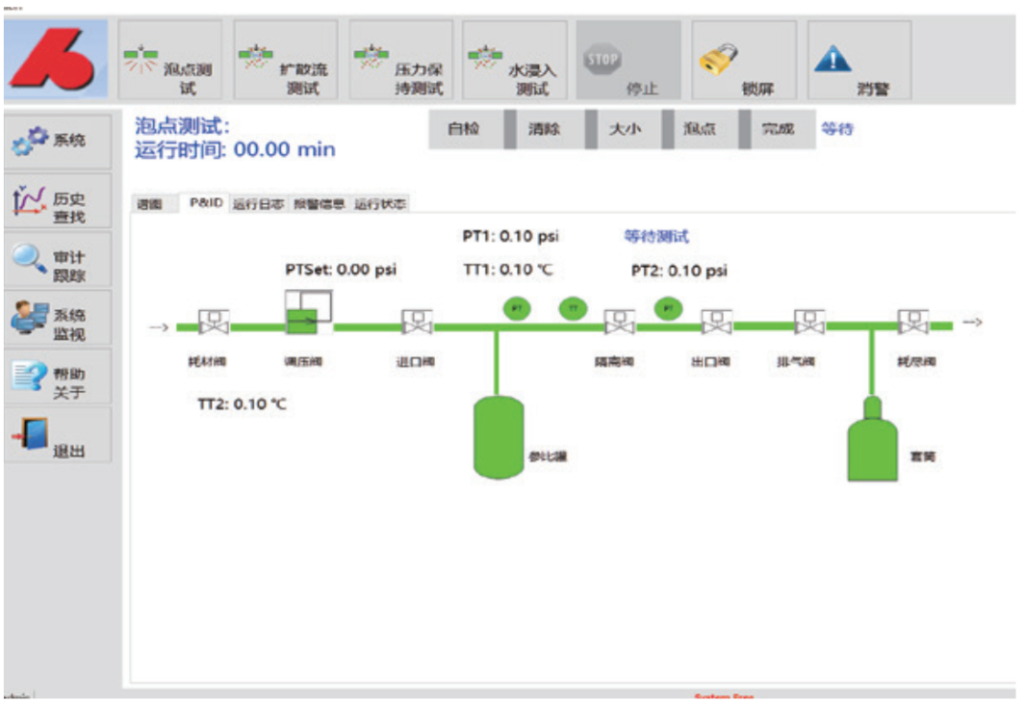Switch to the 报警信息 tab
This screenshot has width=1024, height=703.
(319, 204)
